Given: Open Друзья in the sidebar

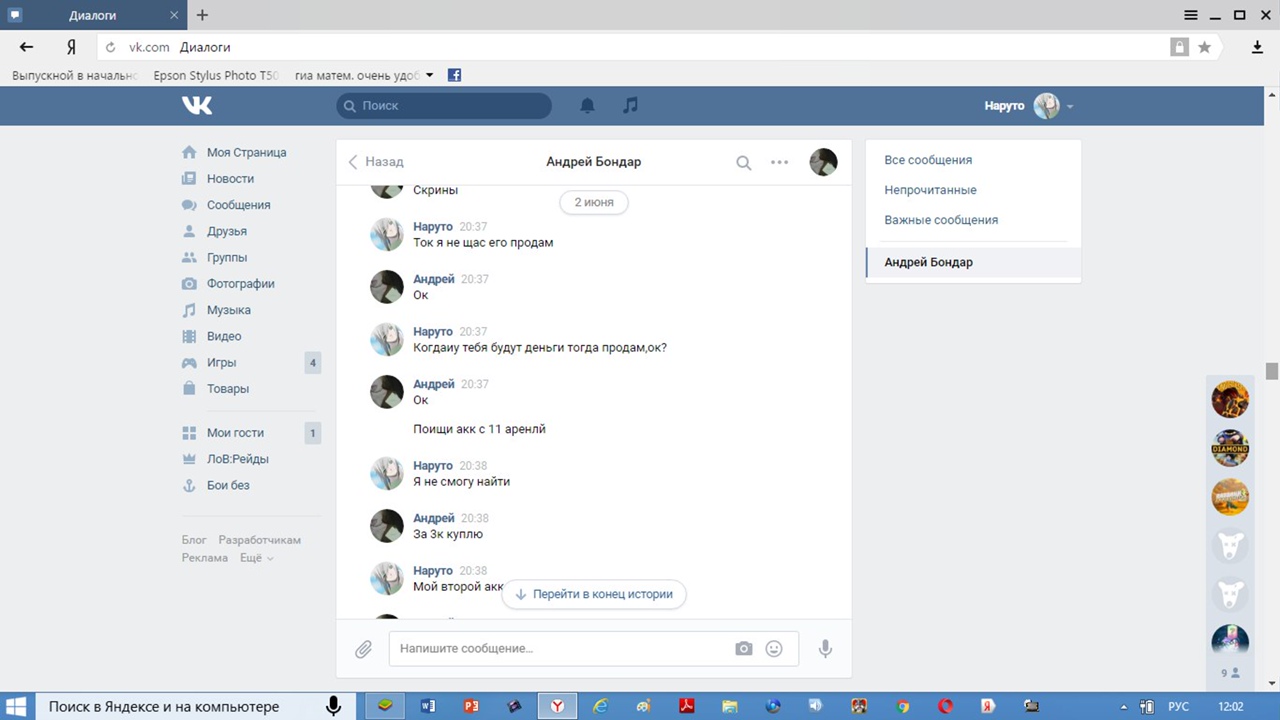Looking at the screenshot, I should pos(226,231).
